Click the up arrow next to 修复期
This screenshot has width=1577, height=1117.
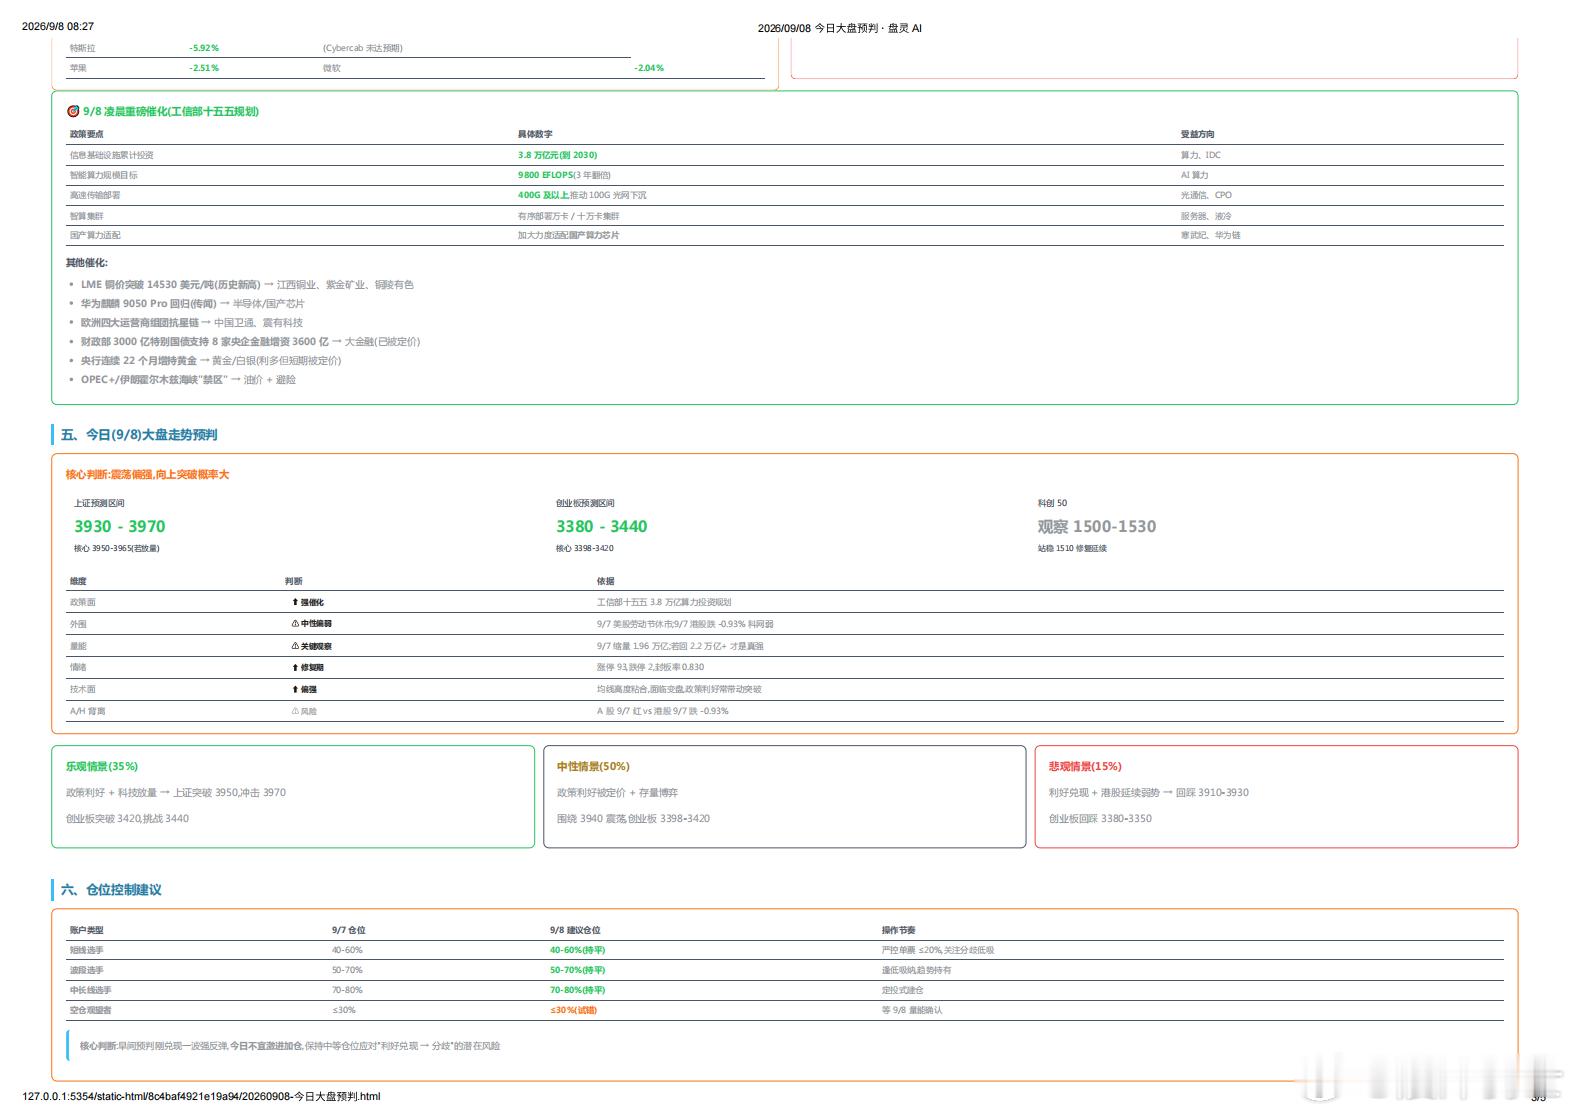click(x=295, y=667)
